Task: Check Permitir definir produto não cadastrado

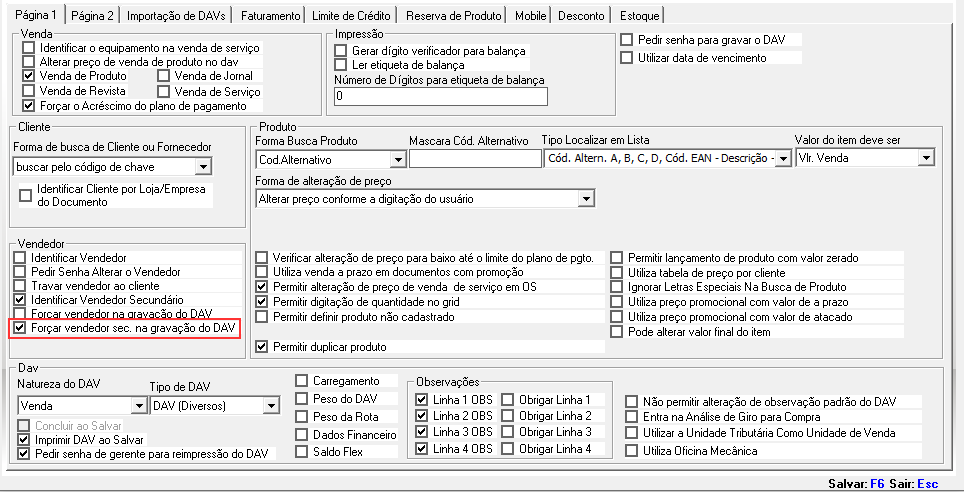Action: (262, 317)
